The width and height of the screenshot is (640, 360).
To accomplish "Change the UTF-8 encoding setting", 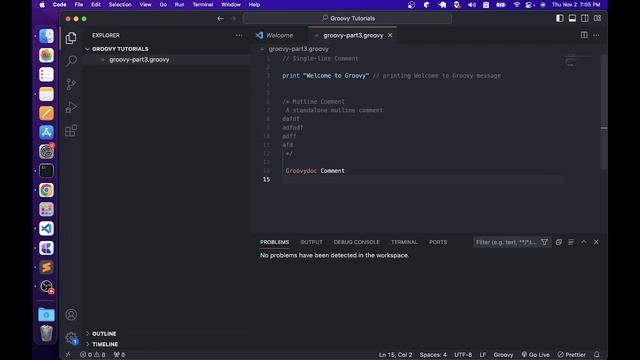I will (463, 355).
